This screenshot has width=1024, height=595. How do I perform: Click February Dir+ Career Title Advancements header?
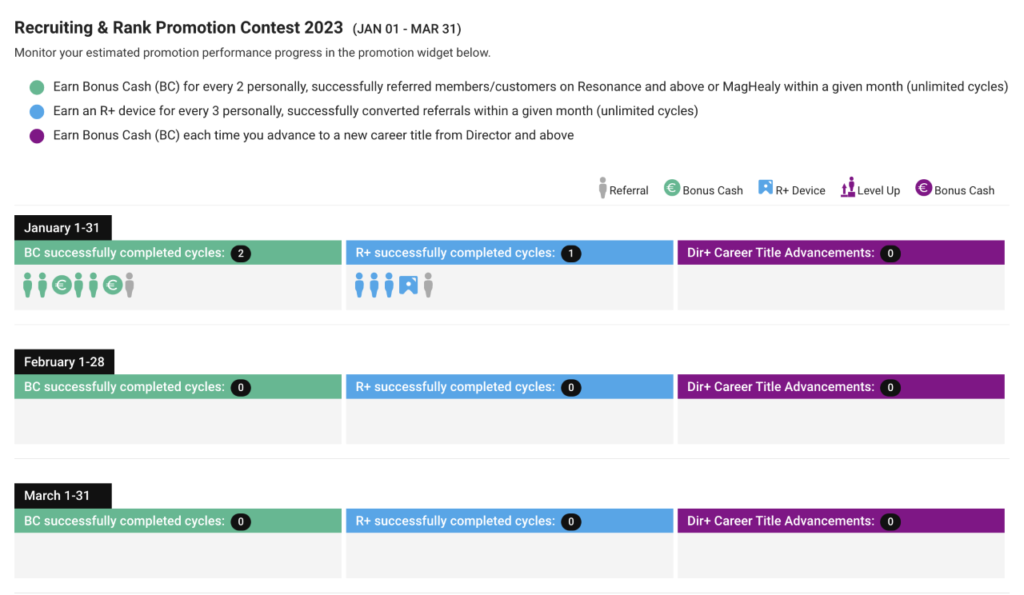tap(840, 387)
